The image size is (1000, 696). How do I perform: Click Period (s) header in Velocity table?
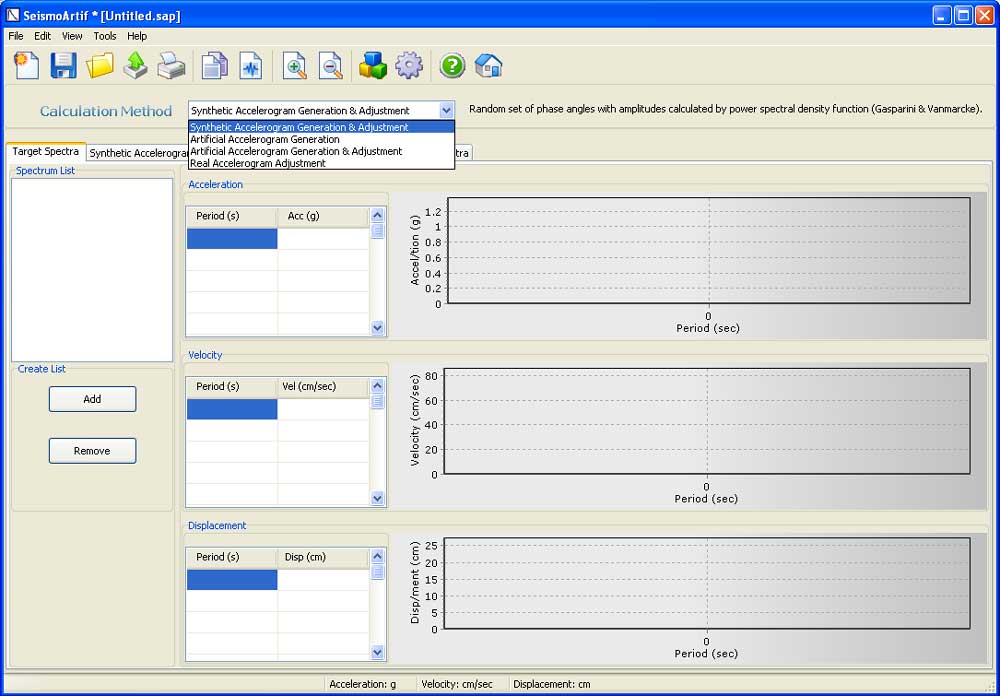[x=232, y=387]
